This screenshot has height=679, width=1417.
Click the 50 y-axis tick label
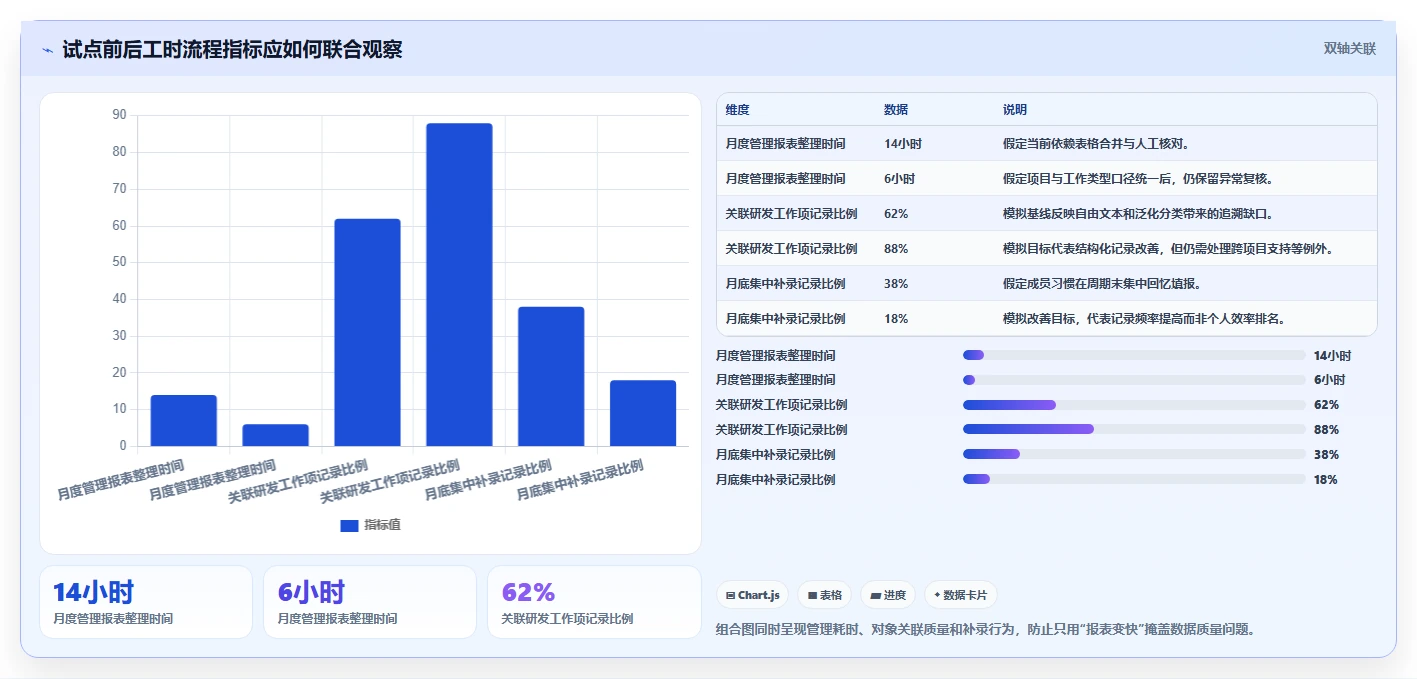pyautogui.click(x=120, y=262)
